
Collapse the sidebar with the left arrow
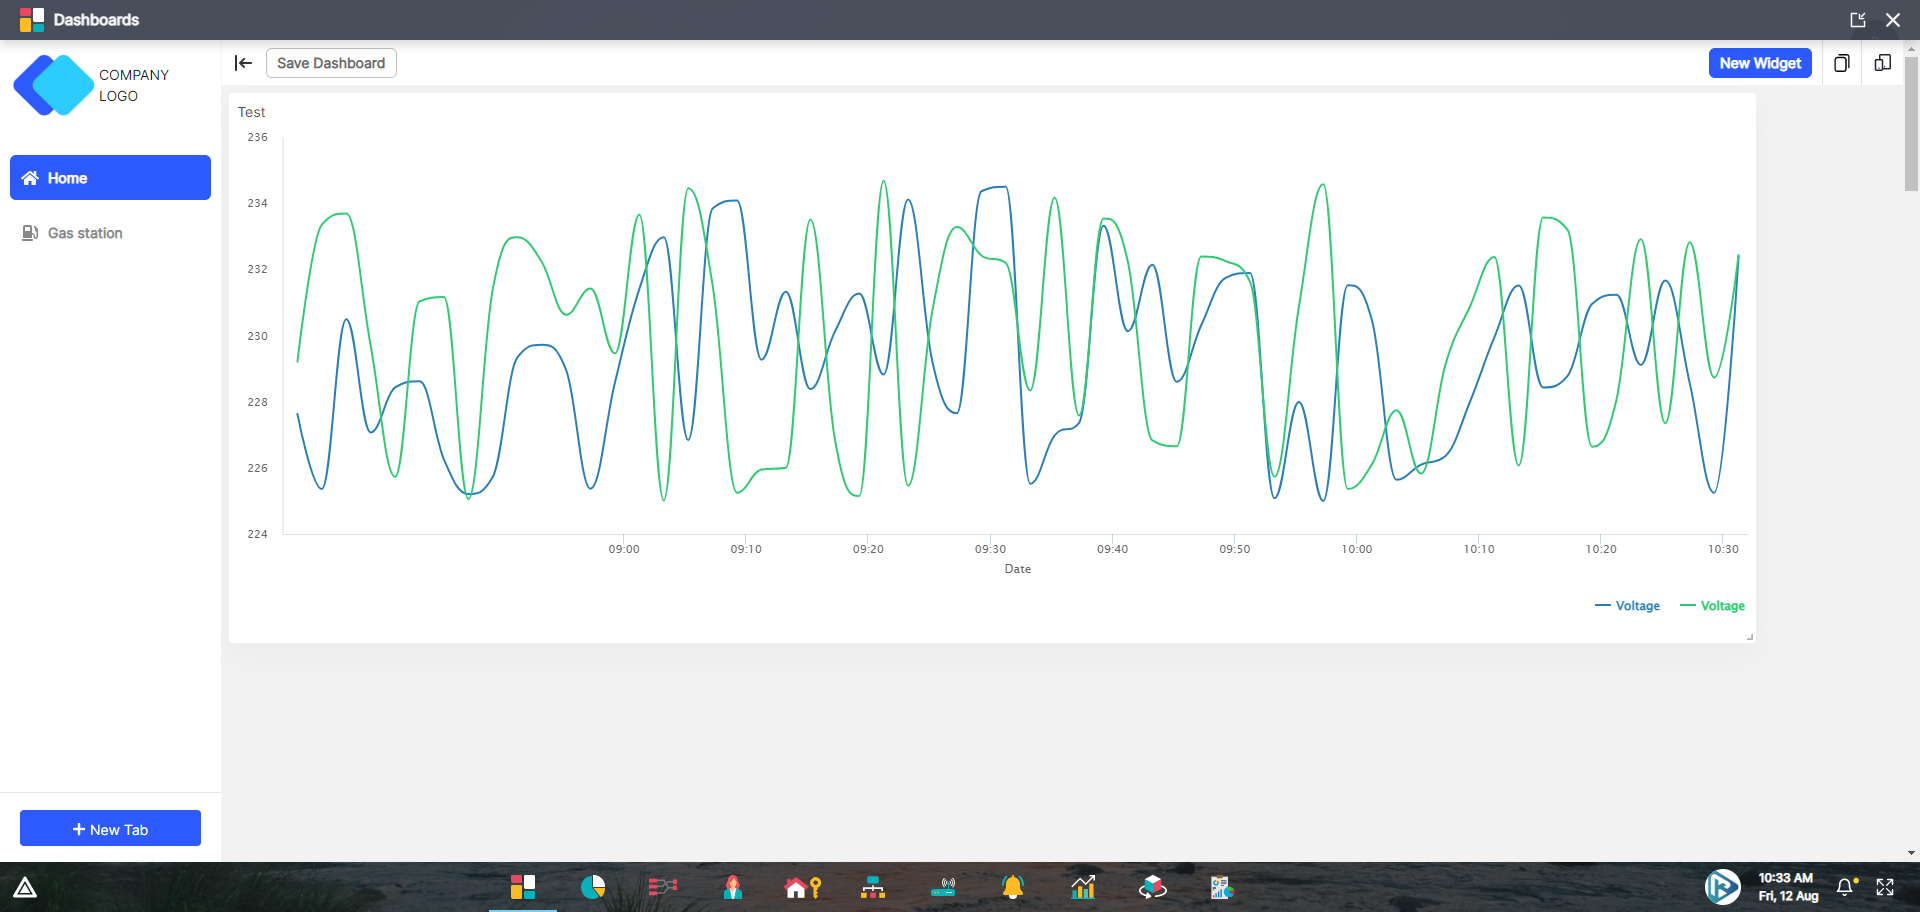point(244,63)
